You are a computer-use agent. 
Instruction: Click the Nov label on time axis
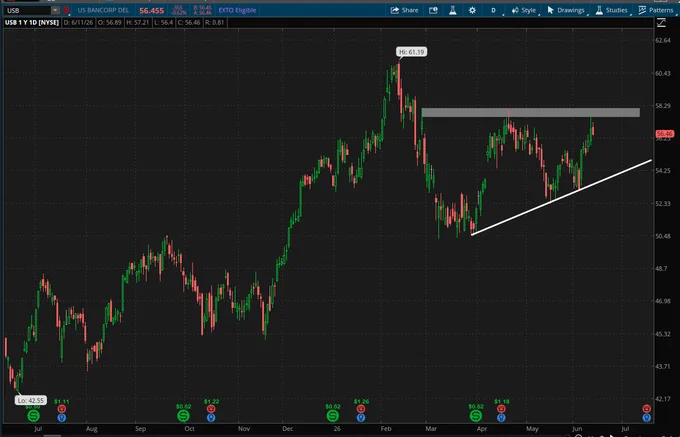(244, 429)
